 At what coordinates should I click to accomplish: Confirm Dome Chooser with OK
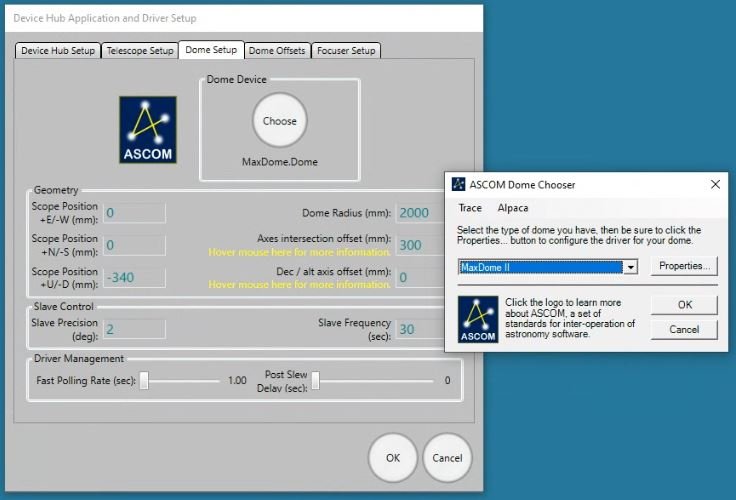point(684,305)
